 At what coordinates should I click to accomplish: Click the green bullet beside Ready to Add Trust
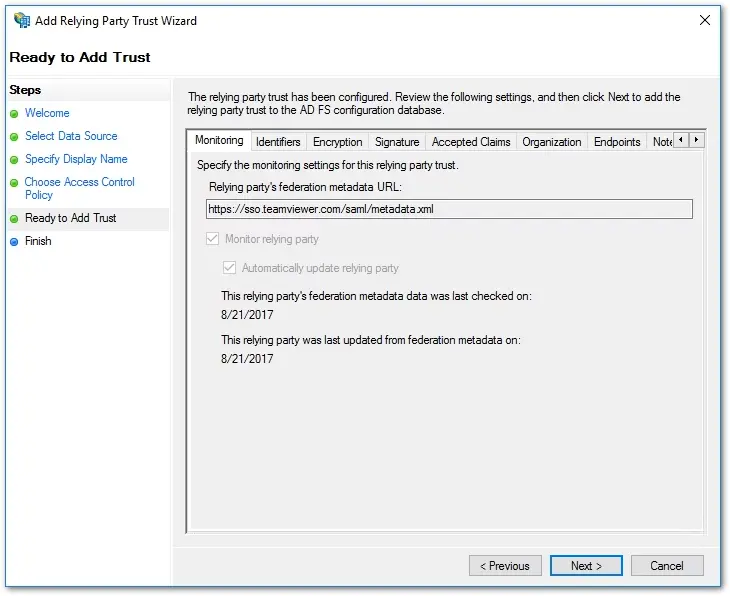point(14,218)
